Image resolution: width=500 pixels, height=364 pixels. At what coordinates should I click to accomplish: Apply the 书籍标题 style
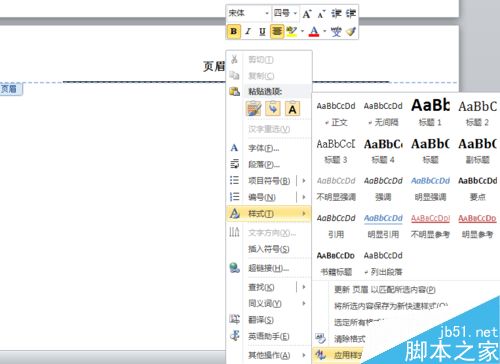(336, 263)
